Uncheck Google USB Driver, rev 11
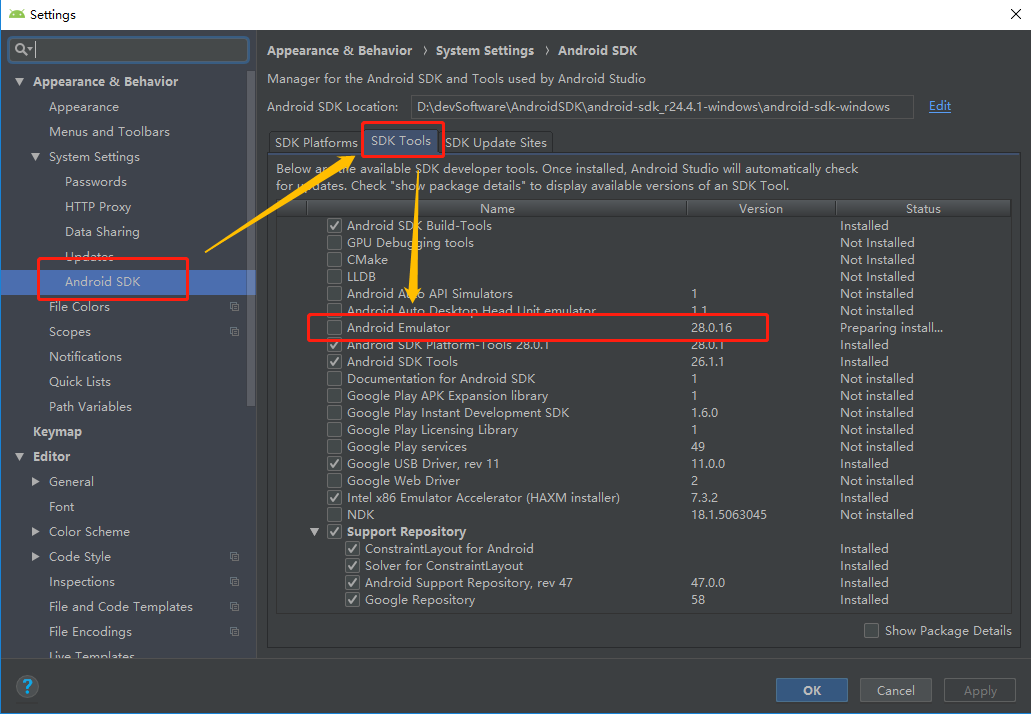 [335, 464]
